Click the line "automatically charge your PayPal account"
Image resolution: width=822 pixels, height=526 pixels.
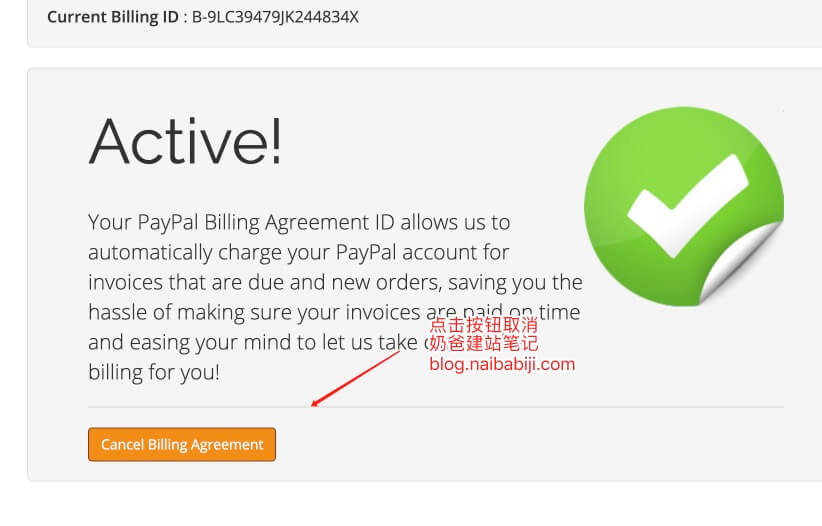click(298, 253)
